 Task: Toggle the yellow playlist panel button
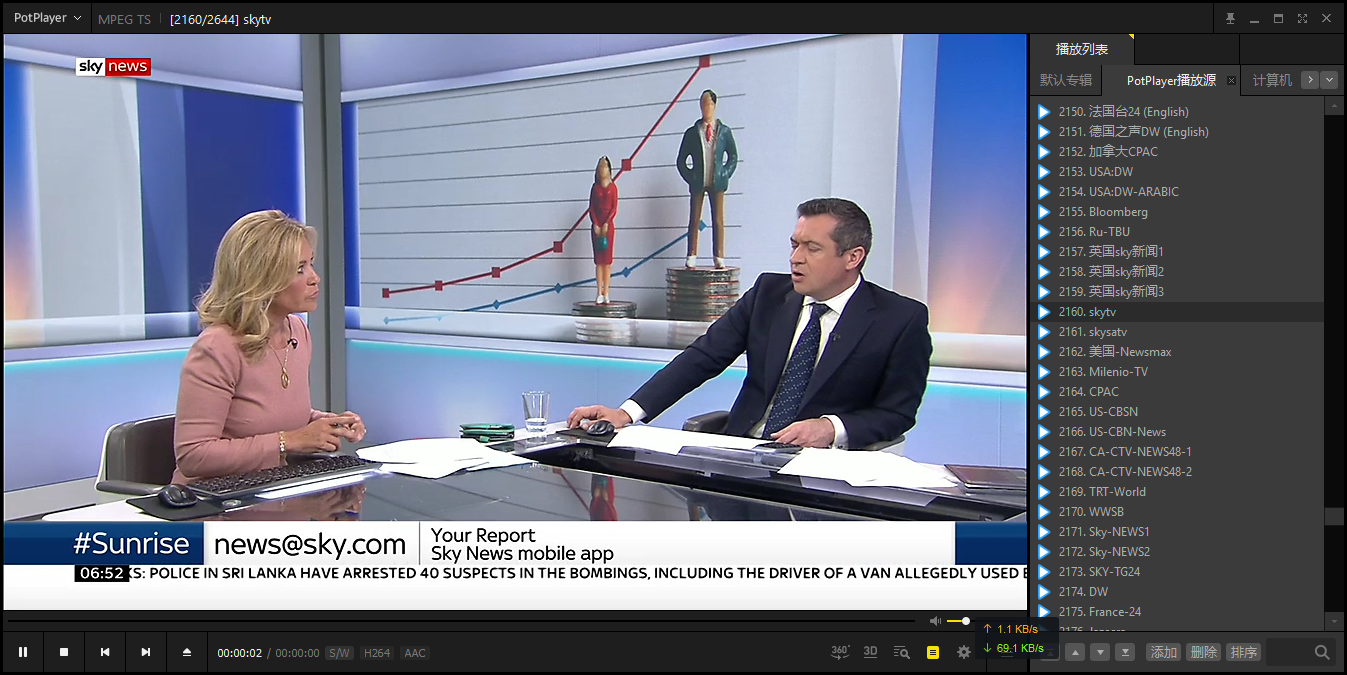coord(933,652)
